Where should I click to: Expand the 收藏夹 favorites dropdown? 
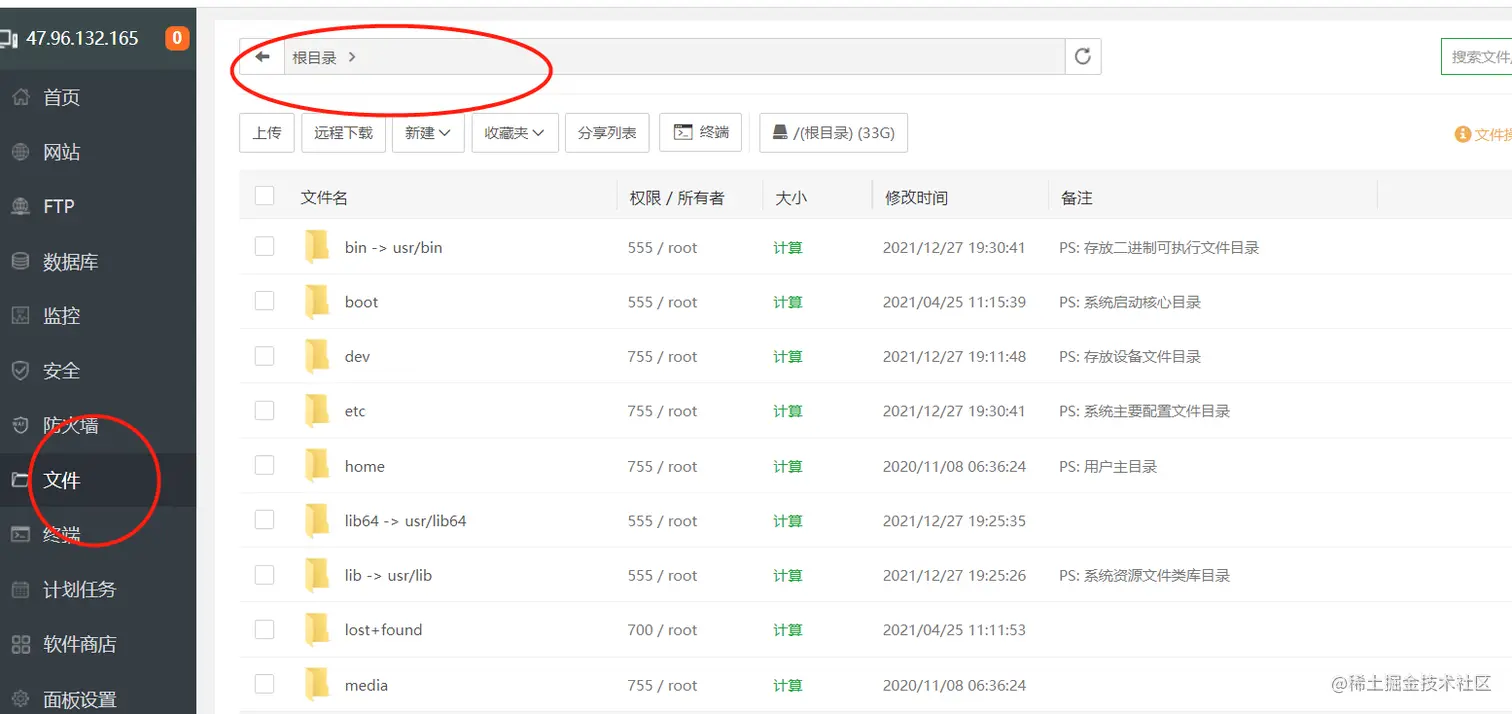coord(515,132)
